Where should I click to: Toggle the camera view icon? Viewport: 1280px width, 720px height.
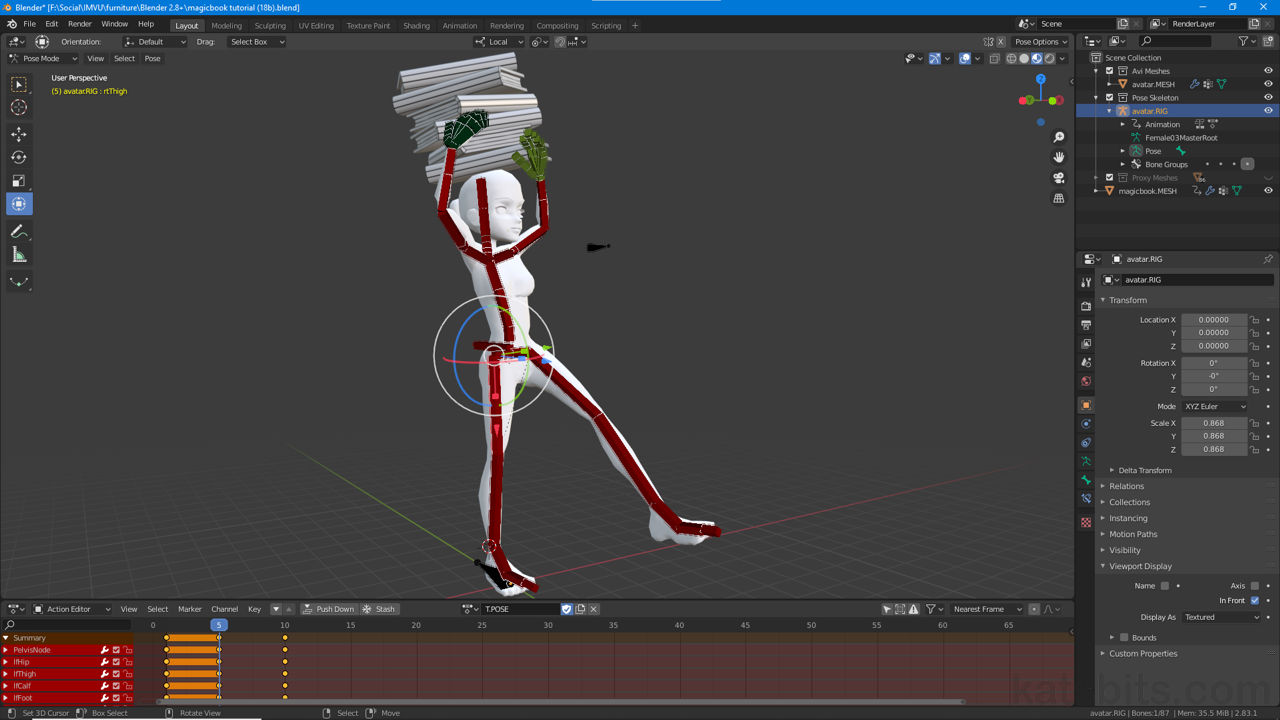point(1059,178)
